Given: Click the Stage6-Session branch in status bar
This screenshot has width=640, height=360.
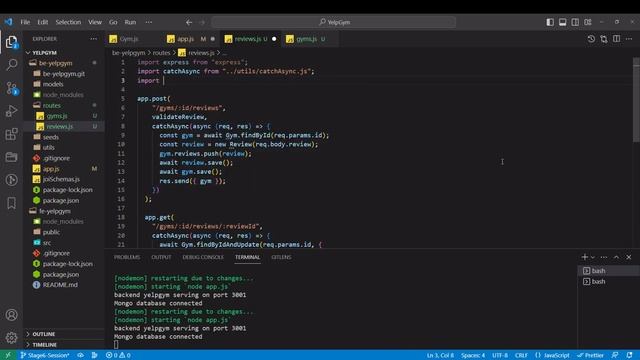Looking at the screenshot, I should pyautogui.click(x=45, y=355).
